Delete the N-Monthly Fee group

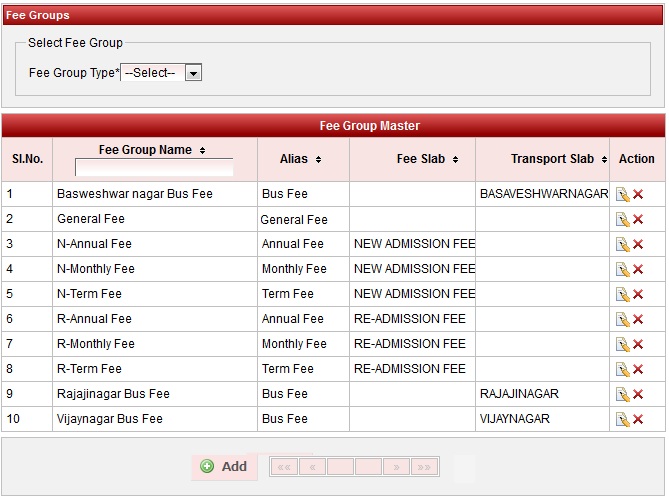[638, 269]
